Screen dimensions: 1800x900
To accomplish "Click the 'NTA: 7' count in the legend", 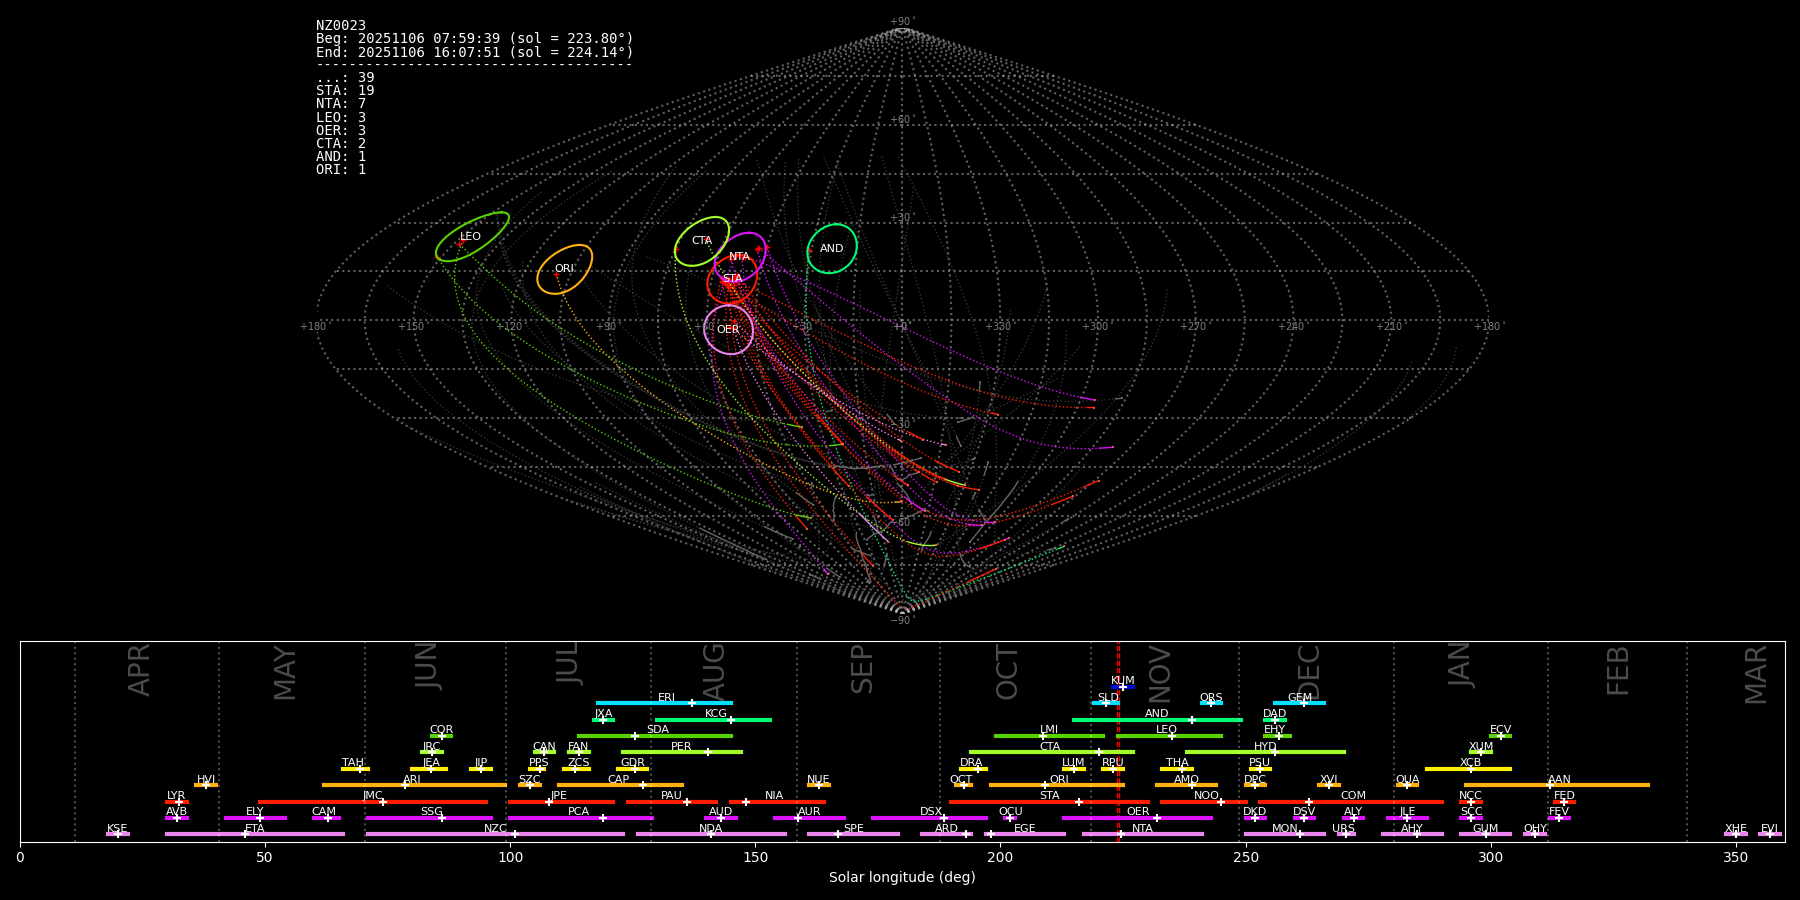I will [x=341, y=104].
